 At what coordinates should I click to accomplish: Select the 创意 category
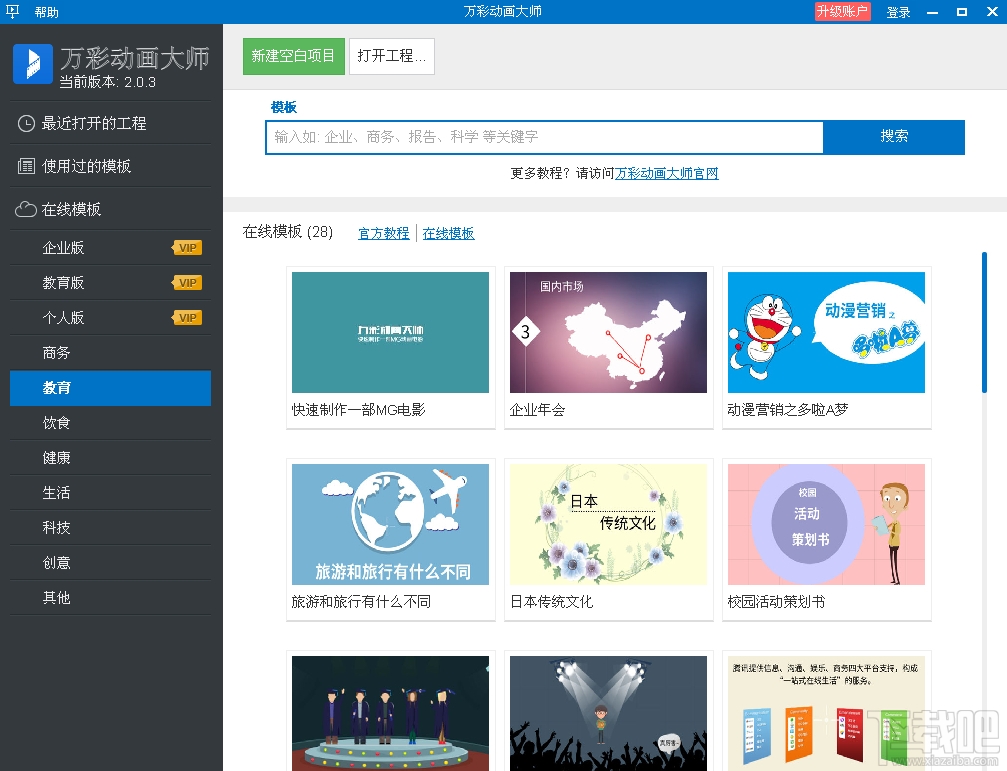pyautogui.click(x=110, y=562)
